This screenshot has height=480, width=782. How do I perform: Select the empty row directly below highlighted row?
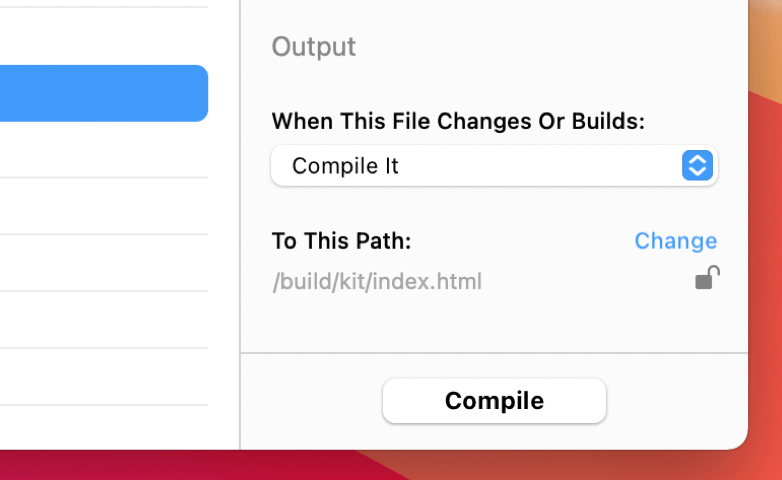click(104, 150)
